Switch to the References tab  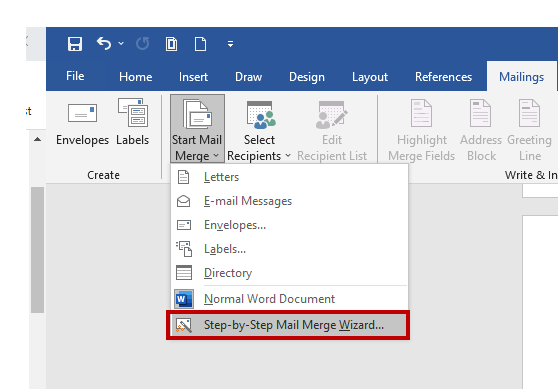443,77
